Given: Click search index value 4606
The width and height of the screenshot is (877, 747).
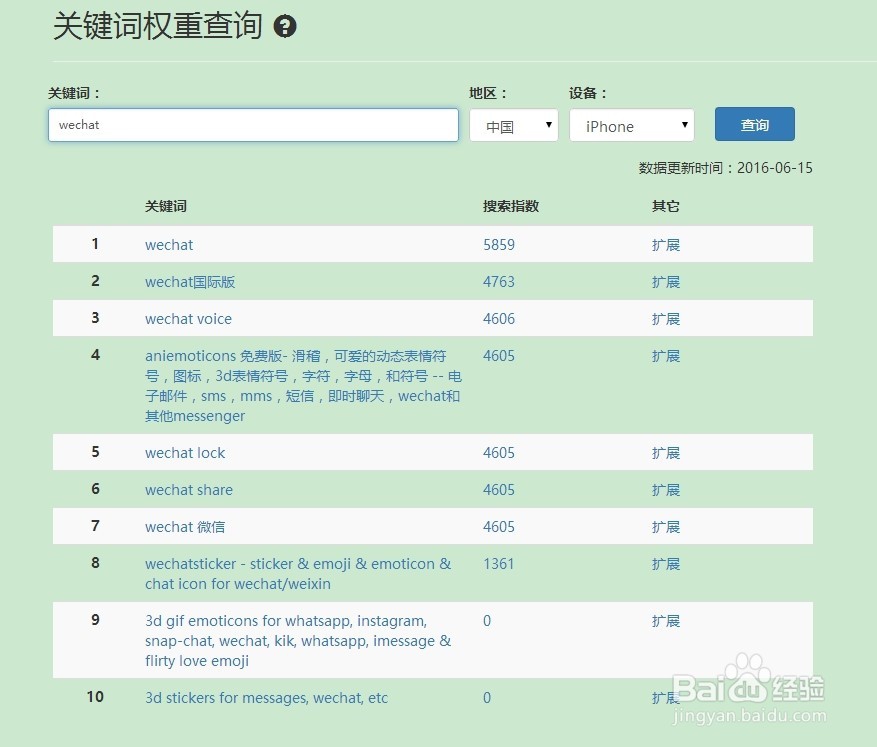Looking at the screenshot, I should point(499,319).
